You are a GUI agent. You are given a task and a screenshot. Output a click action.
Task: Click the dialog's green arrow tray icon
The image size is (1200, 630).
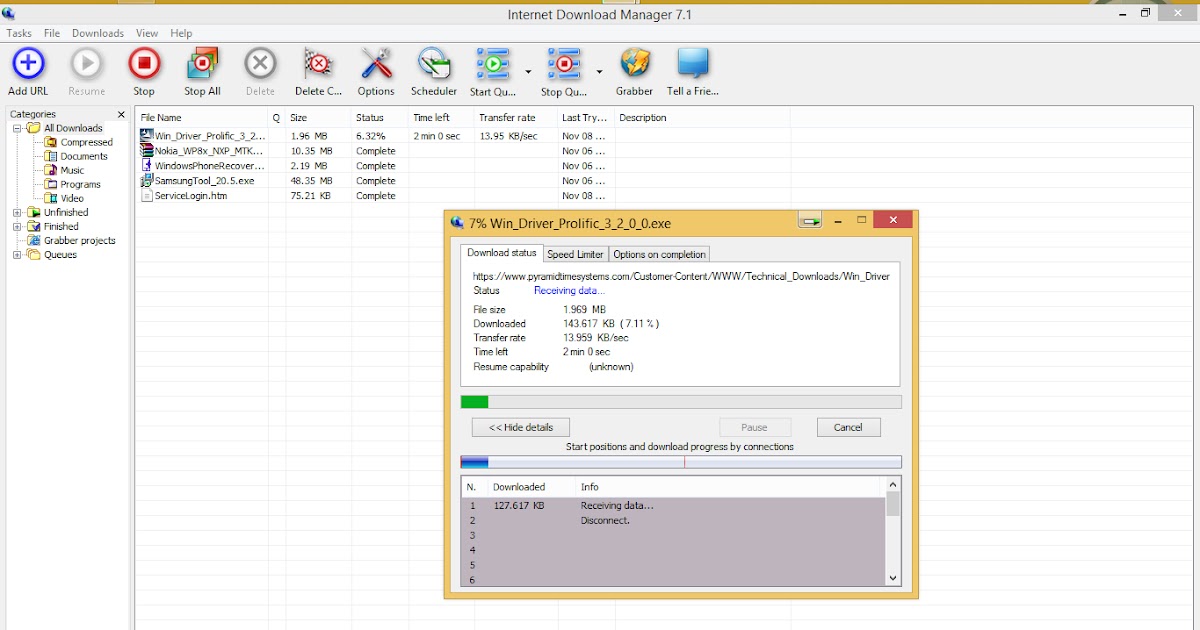(810, 221)
